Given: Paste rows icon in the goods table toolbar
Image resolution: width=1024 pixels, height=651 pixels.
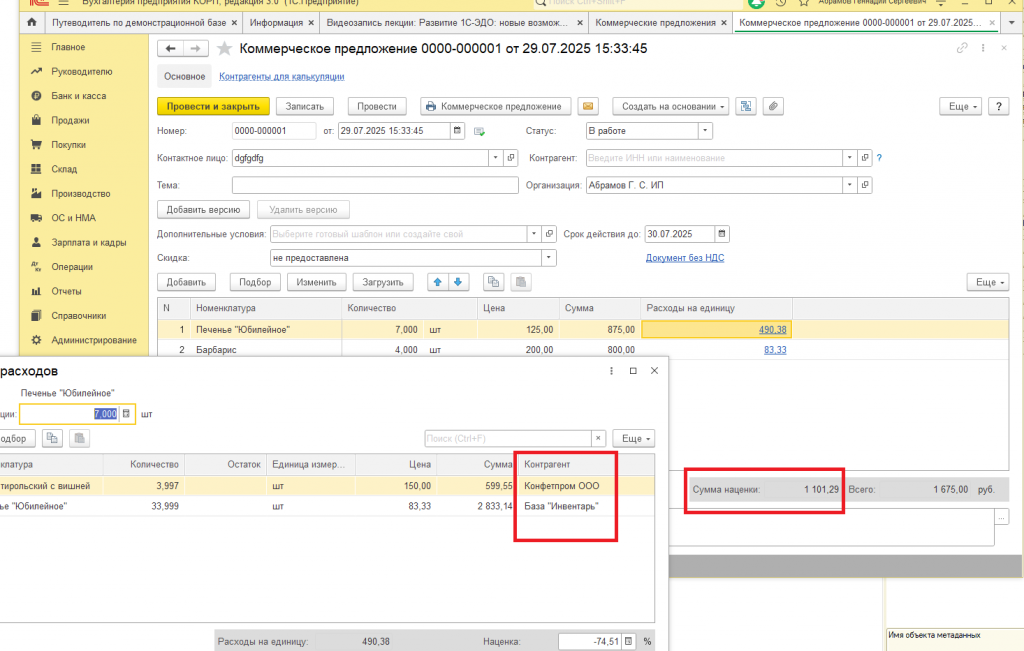Looking at the screenshot, I should point(520,282).
